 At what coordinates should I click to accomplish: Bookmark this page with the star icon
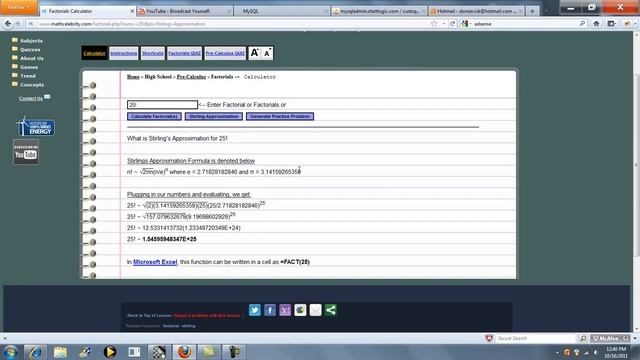[x=433, y=24]
